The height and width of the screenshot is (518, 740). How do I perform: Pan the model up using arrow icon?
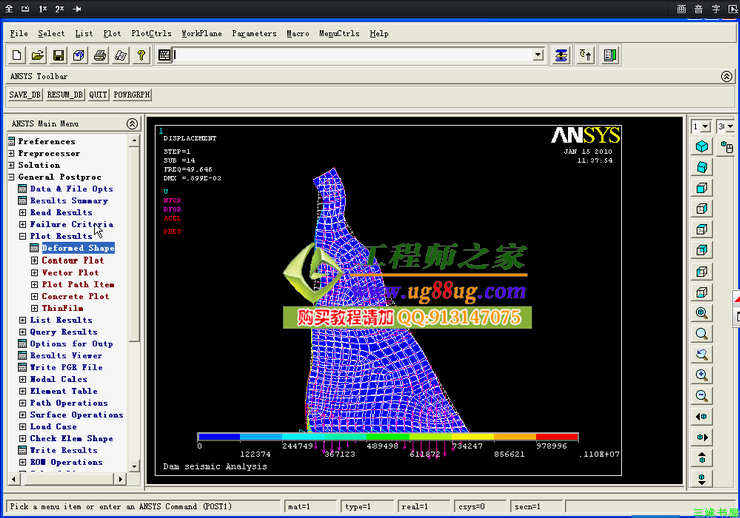[x=702, y=458]
